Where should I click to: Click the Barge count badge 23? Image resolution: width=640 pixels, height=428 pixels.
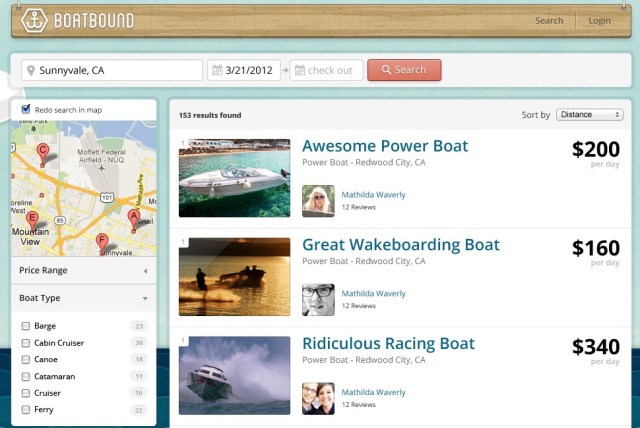click(x=139, y=326)
